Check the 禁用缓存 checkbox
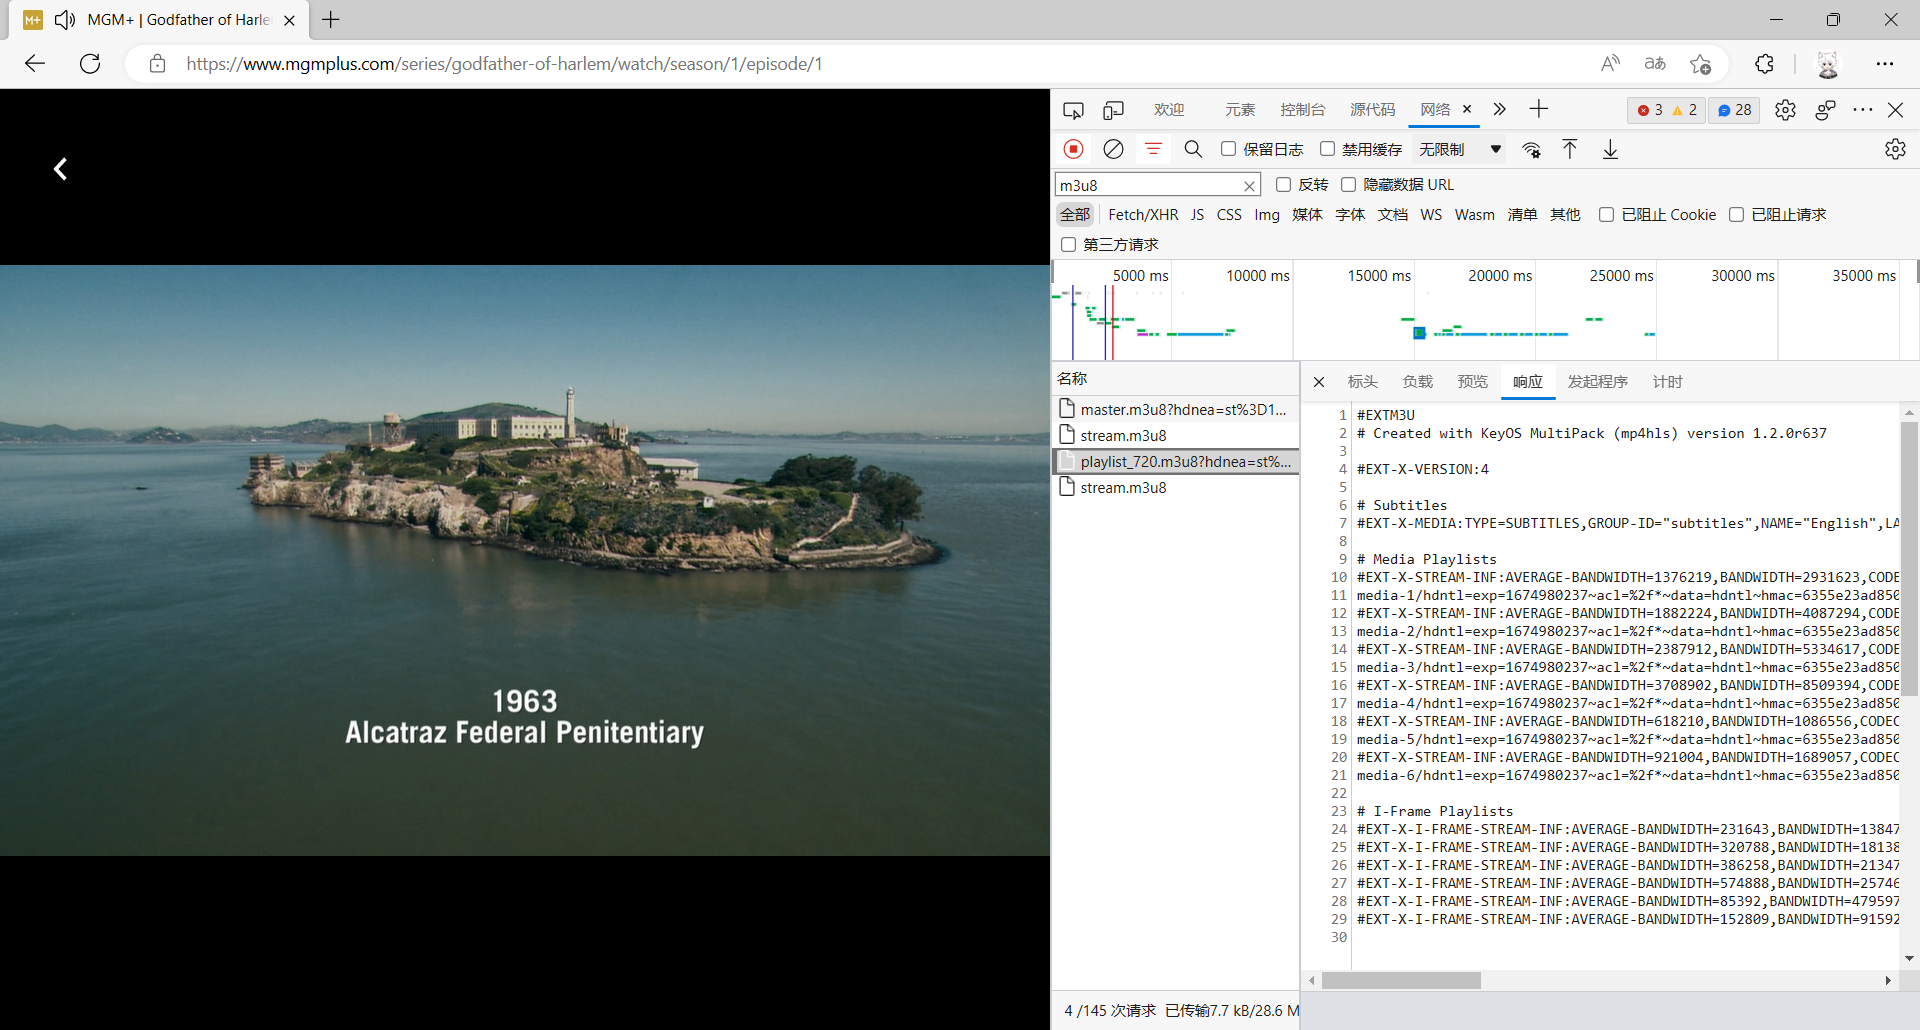Image resolution: width=1920 pixels, height=1030 pixels. click(1327, 149)
